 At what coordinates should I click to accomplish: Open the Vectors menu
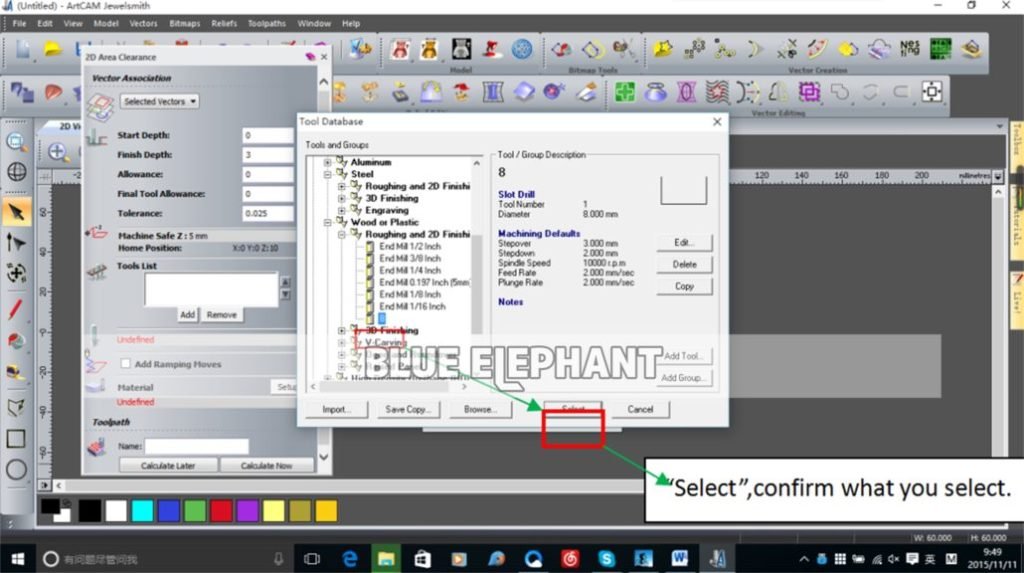point(143,24)
